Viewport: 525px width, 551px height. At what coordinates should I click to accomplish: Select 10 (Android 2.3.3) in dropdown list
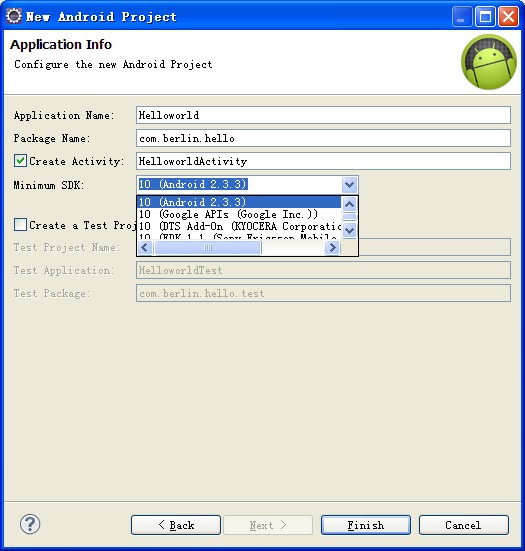coord(239,202)
